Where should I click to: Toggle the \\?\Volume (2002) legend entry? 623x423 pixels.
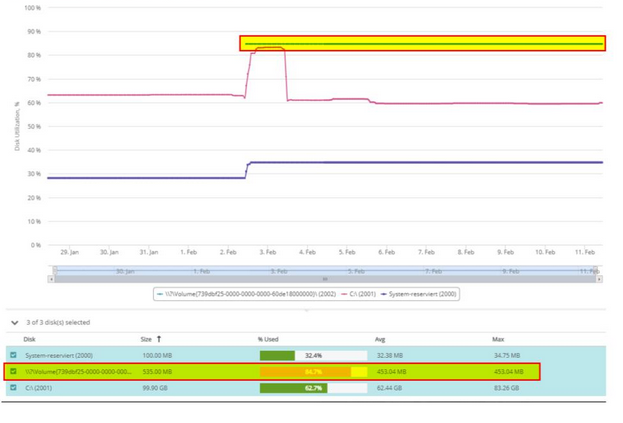[246, 294]
